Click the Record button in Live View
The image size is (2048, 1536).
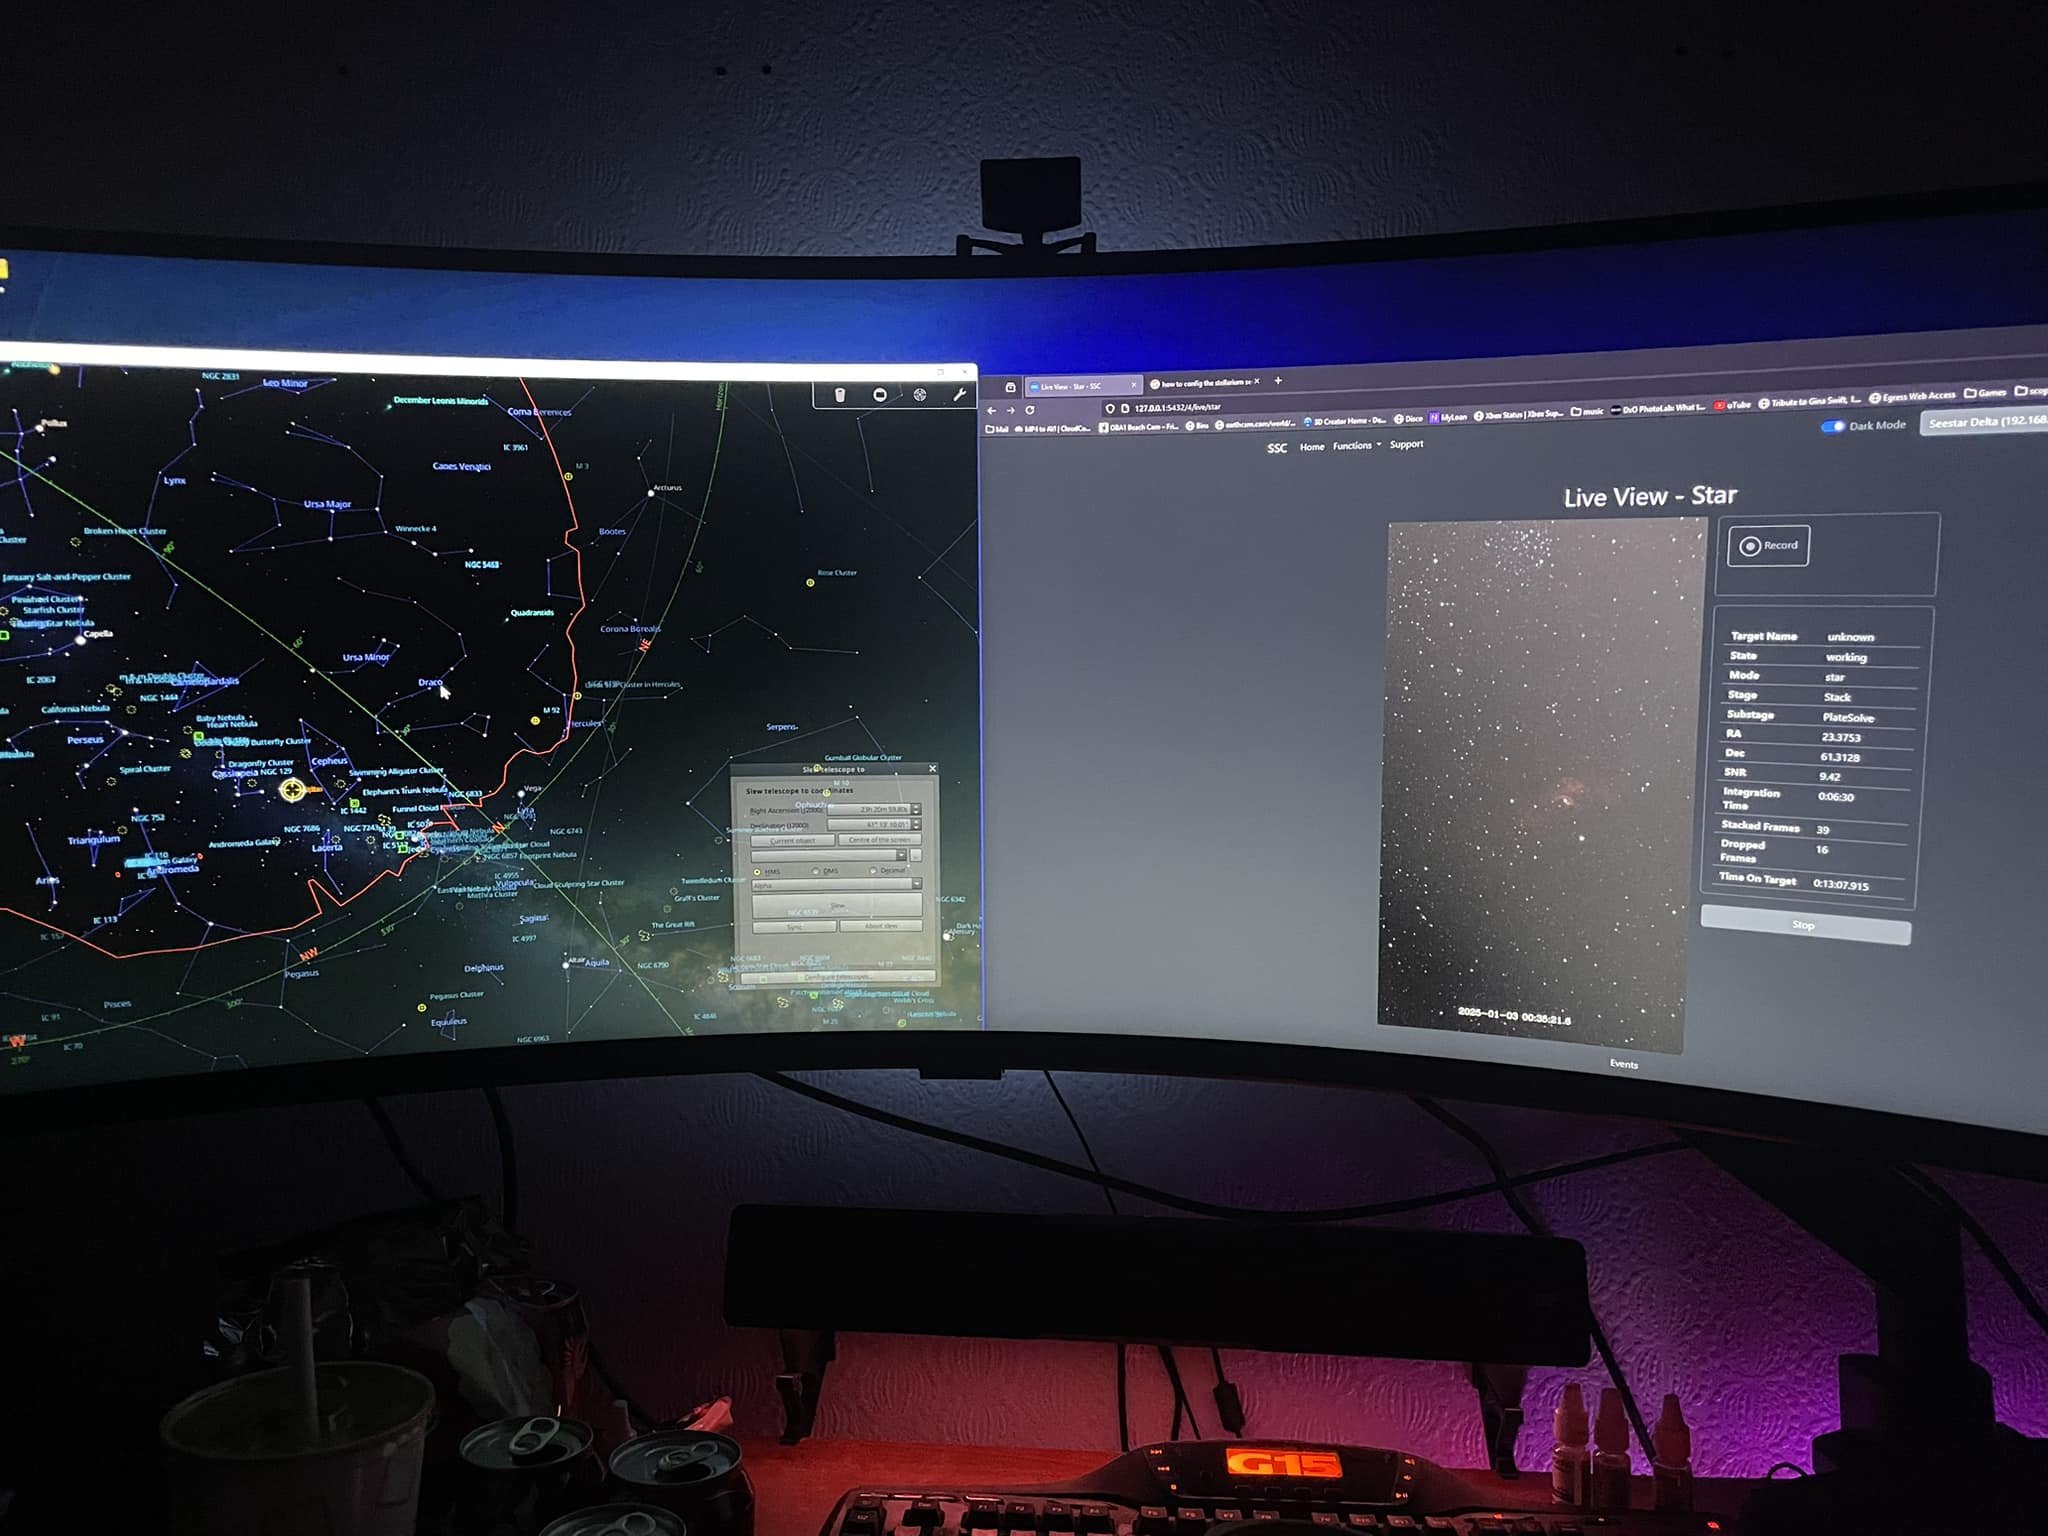(x=1768, y=545)
